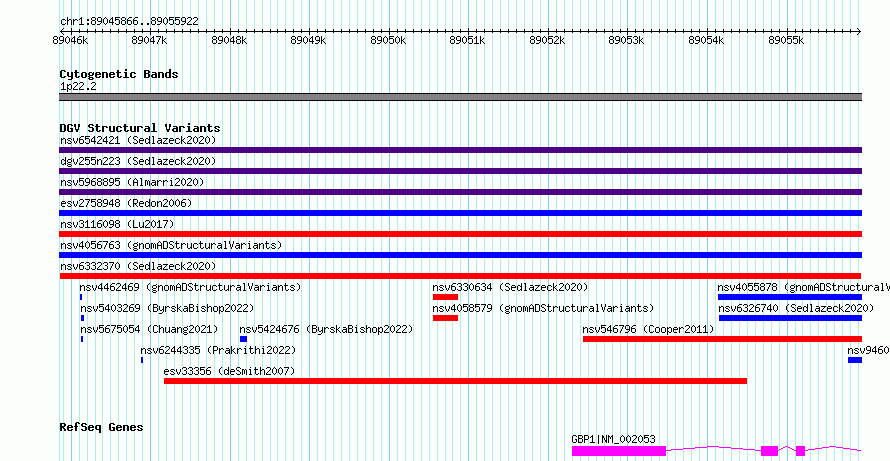The height and width of the screenshot is (461, 890).
Task: Open variant nsv3116098 (Lu2017) label
Action: (117, 224)
